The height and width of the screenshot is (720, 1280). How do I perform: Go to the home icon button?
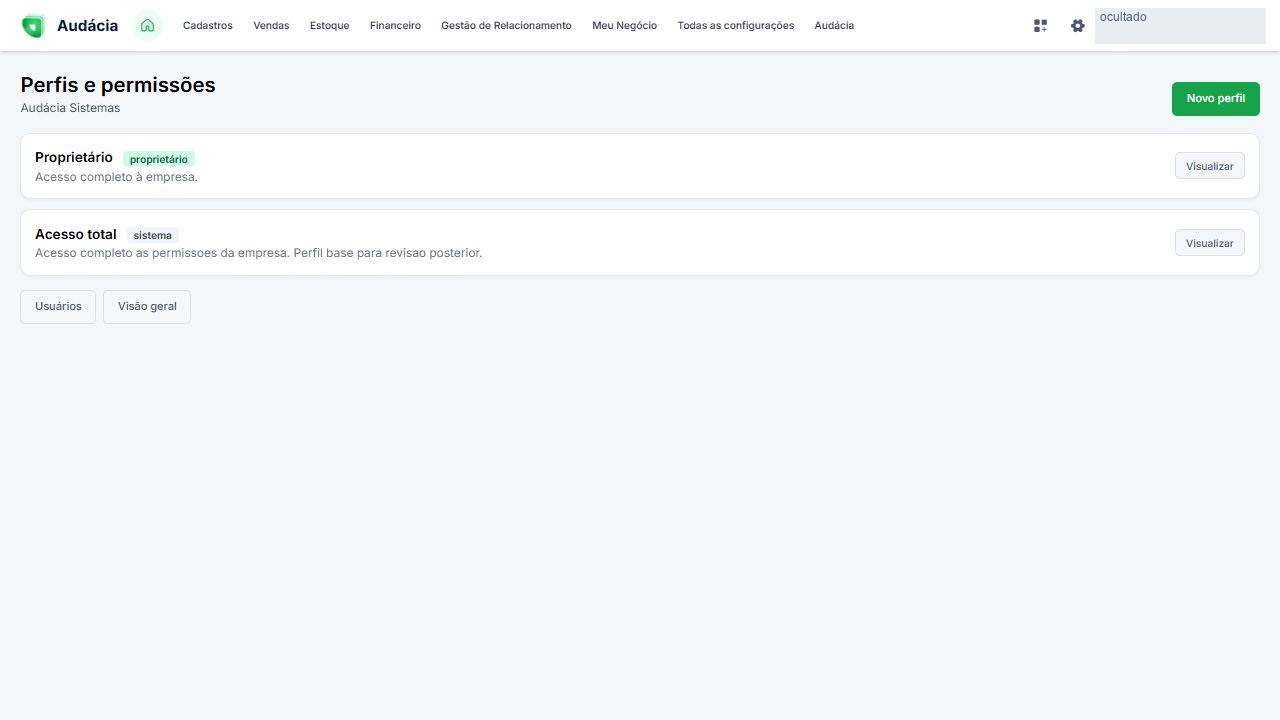tap(147, 26)
